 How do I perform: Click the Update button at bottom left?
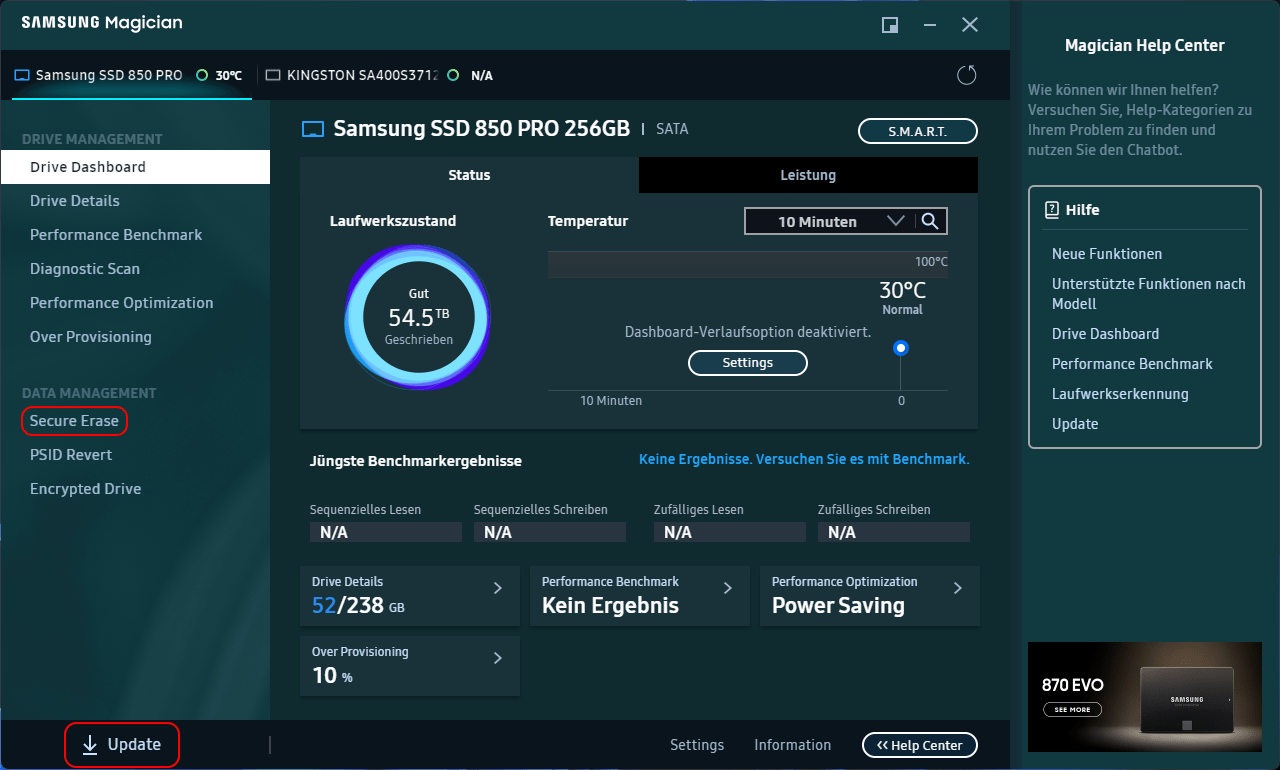(x=122, y=745)
